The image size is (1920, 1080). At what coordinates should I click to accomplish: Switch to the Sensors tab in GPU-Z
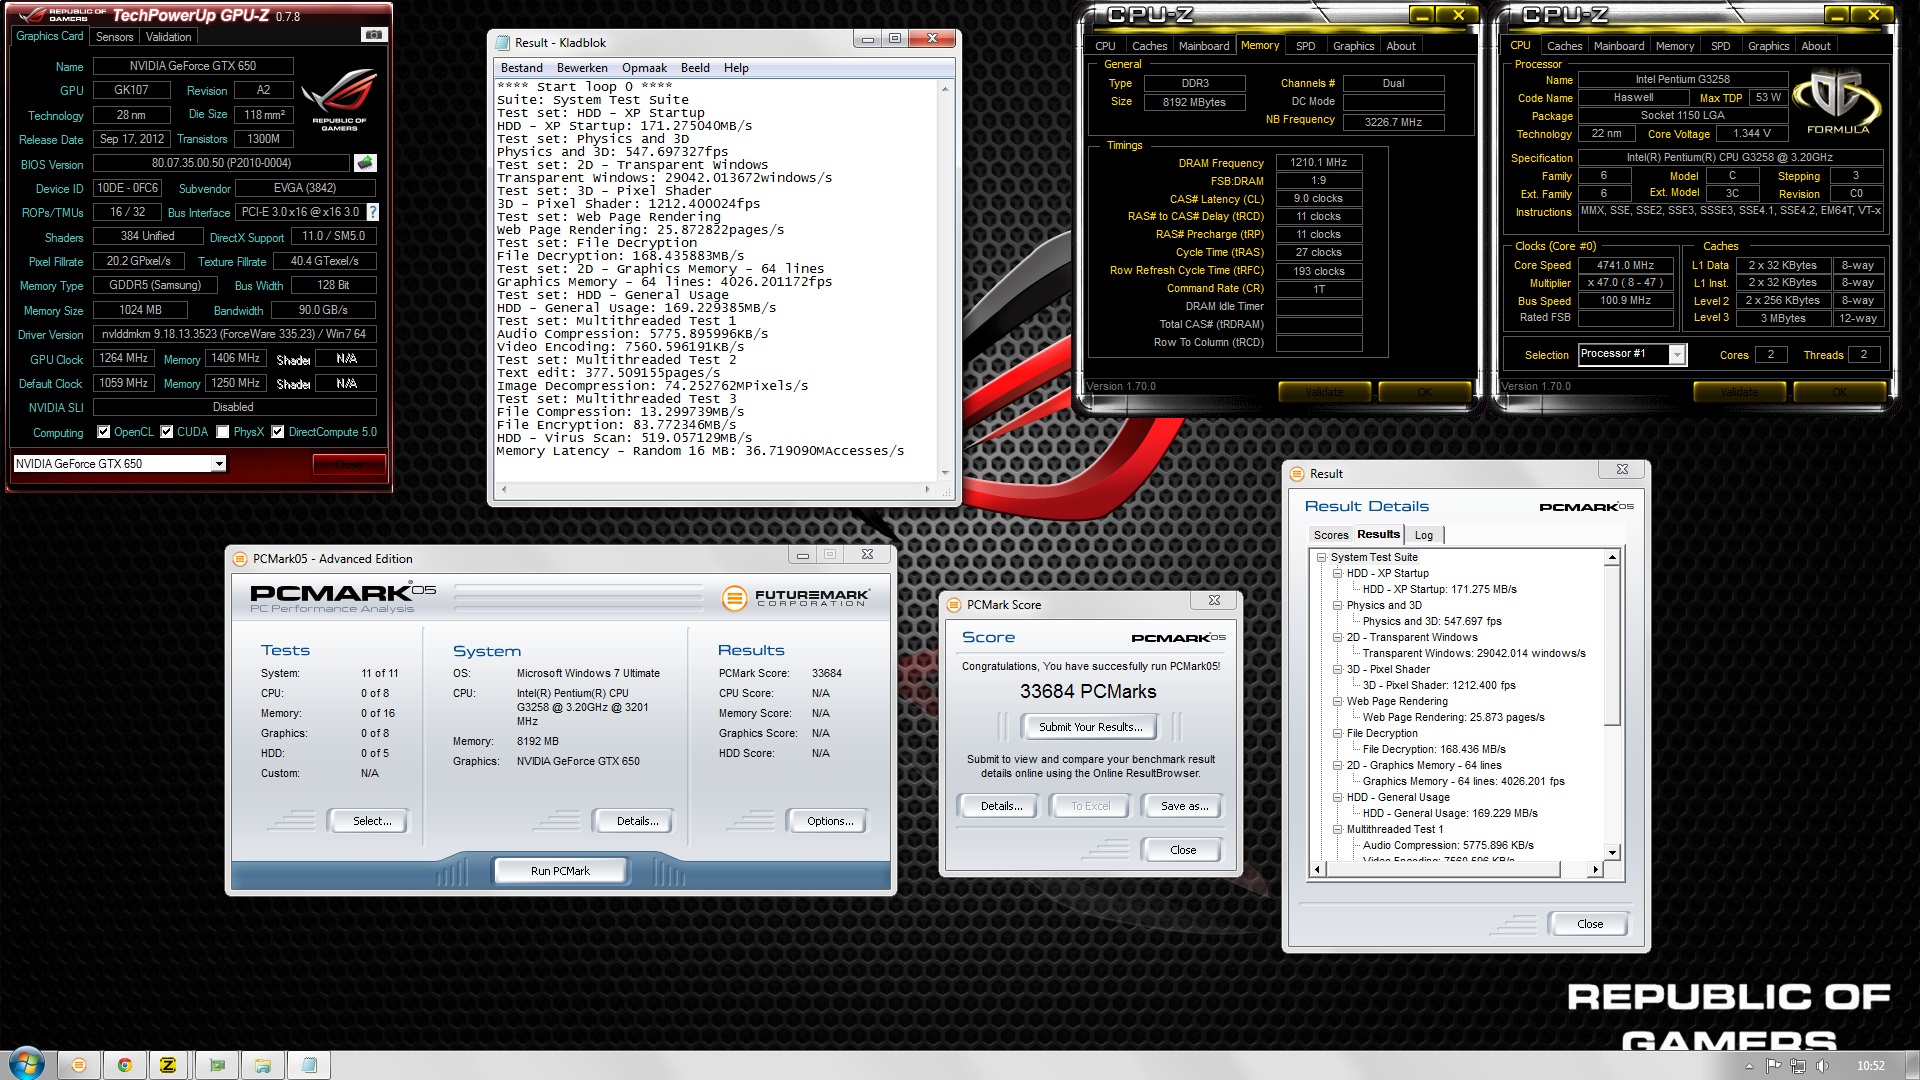[x=114, y=37]
